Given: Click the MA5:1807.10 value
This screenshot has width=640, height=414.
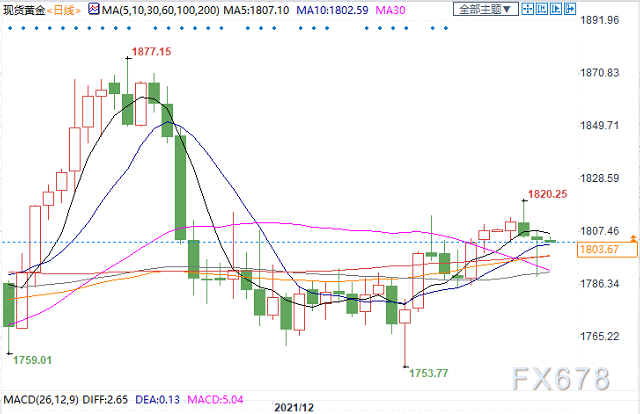Looking at the screenshot, I should tap(256, 10).
